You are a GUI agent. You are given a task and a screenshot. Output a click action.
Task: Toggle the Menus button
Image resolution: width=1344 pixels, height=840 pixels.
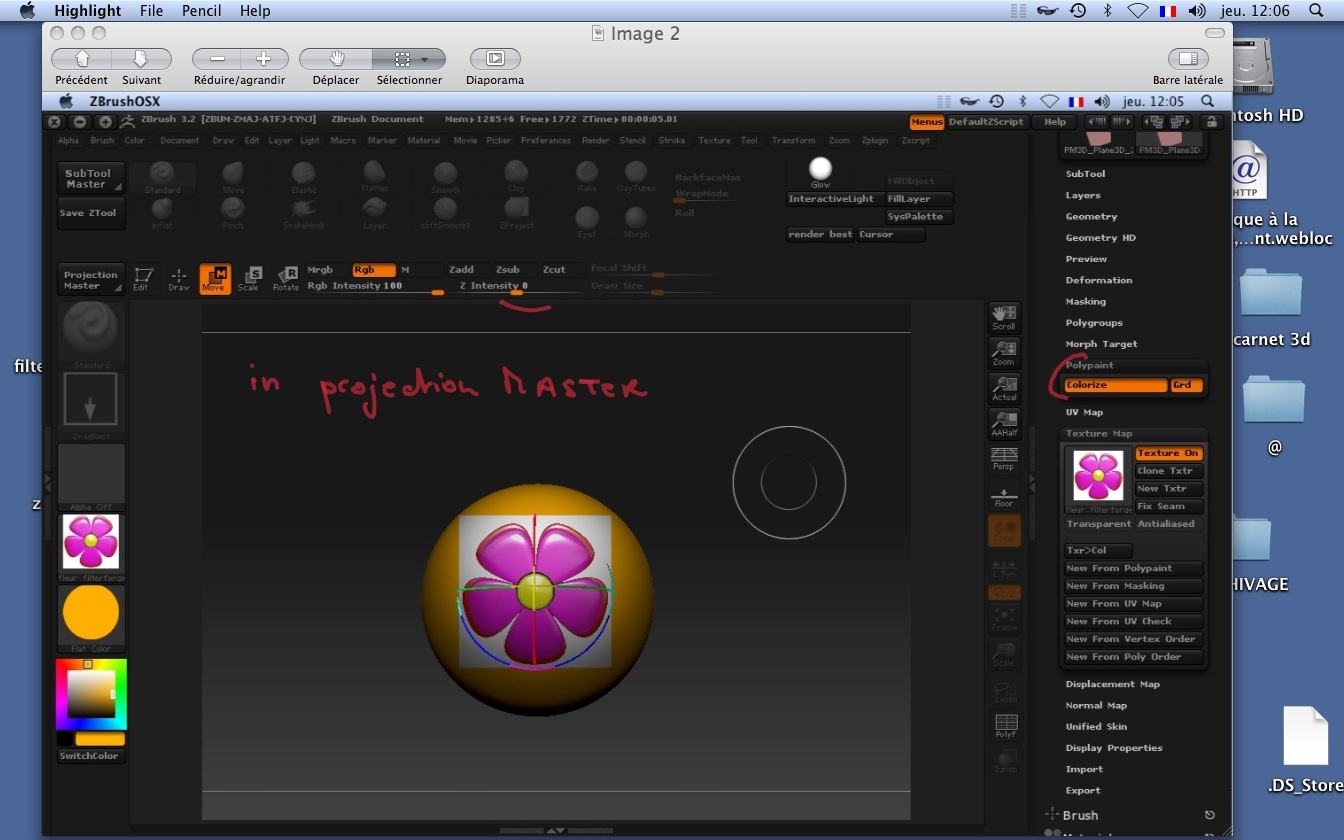926,122
